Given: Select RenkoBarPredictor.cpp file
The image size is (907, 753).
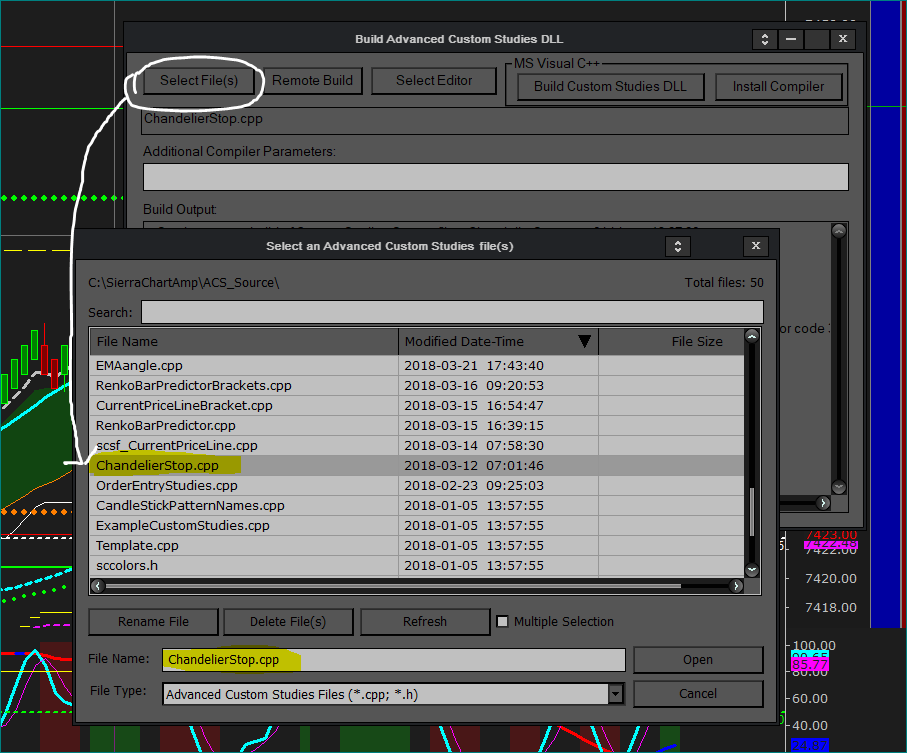Looking at the screenshot, I should point(417,426).
